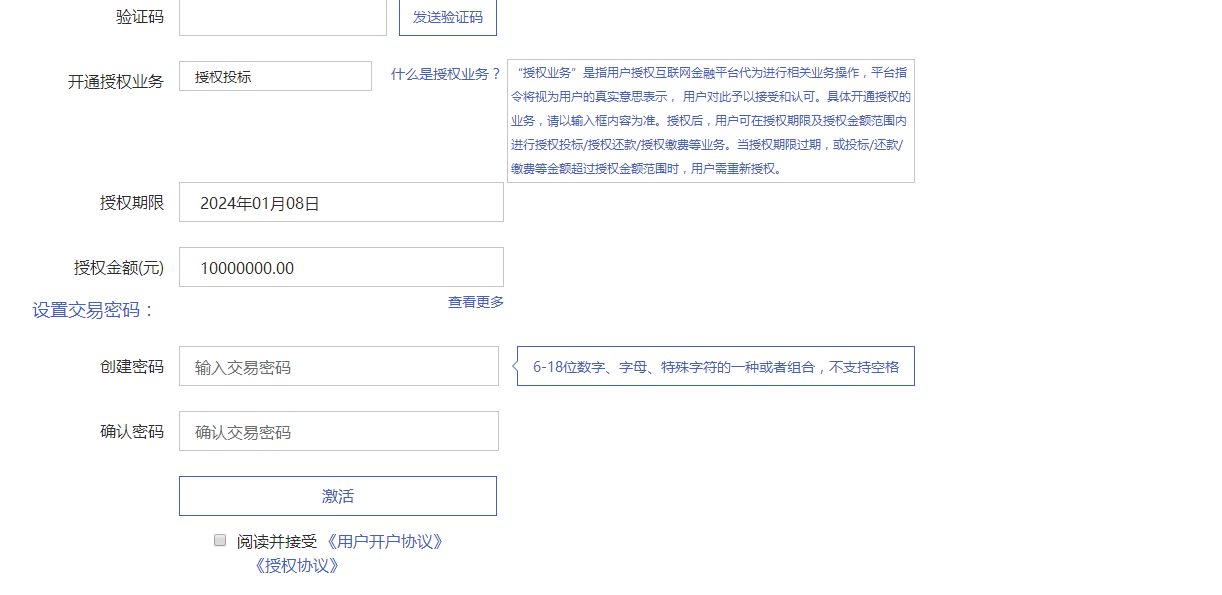
Task: Select the 授权投标 business field
Action: pyautogui.click(x=275, y=76)
